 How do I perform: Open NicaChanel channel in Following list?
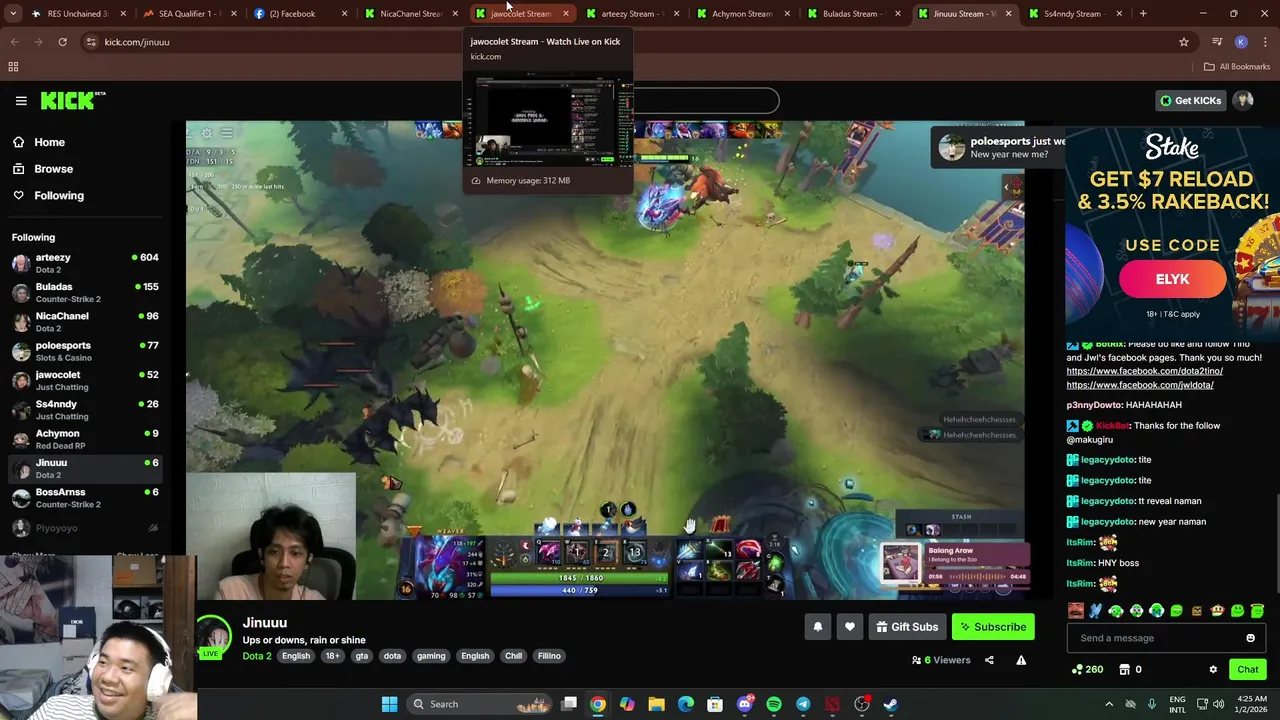tap(85, 321)
